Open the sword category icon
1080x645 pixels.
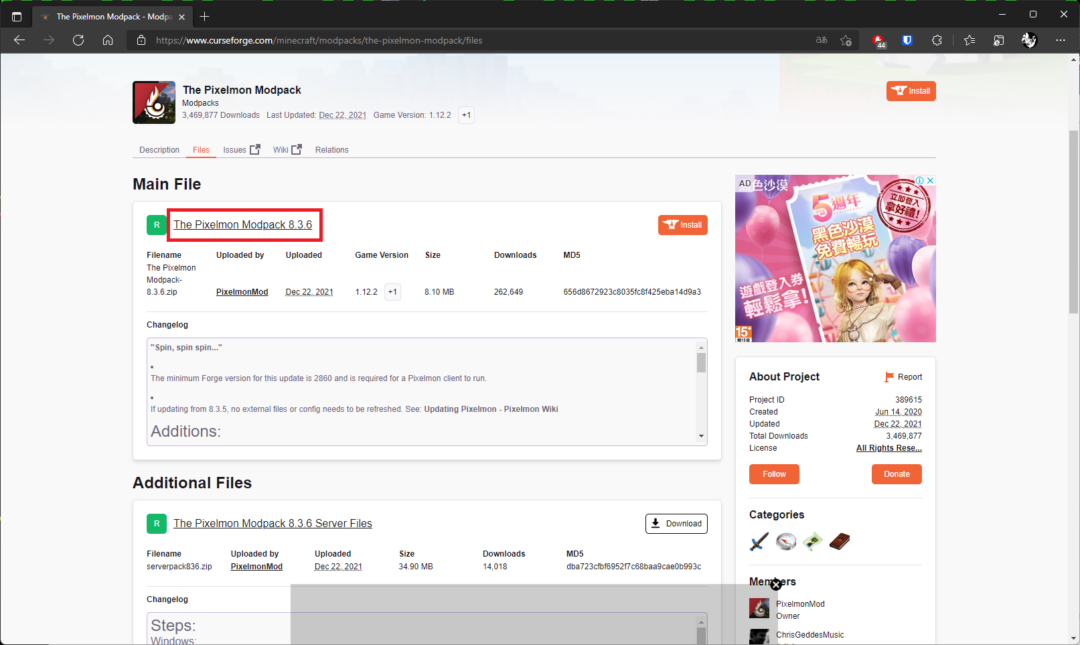(759, 542)
